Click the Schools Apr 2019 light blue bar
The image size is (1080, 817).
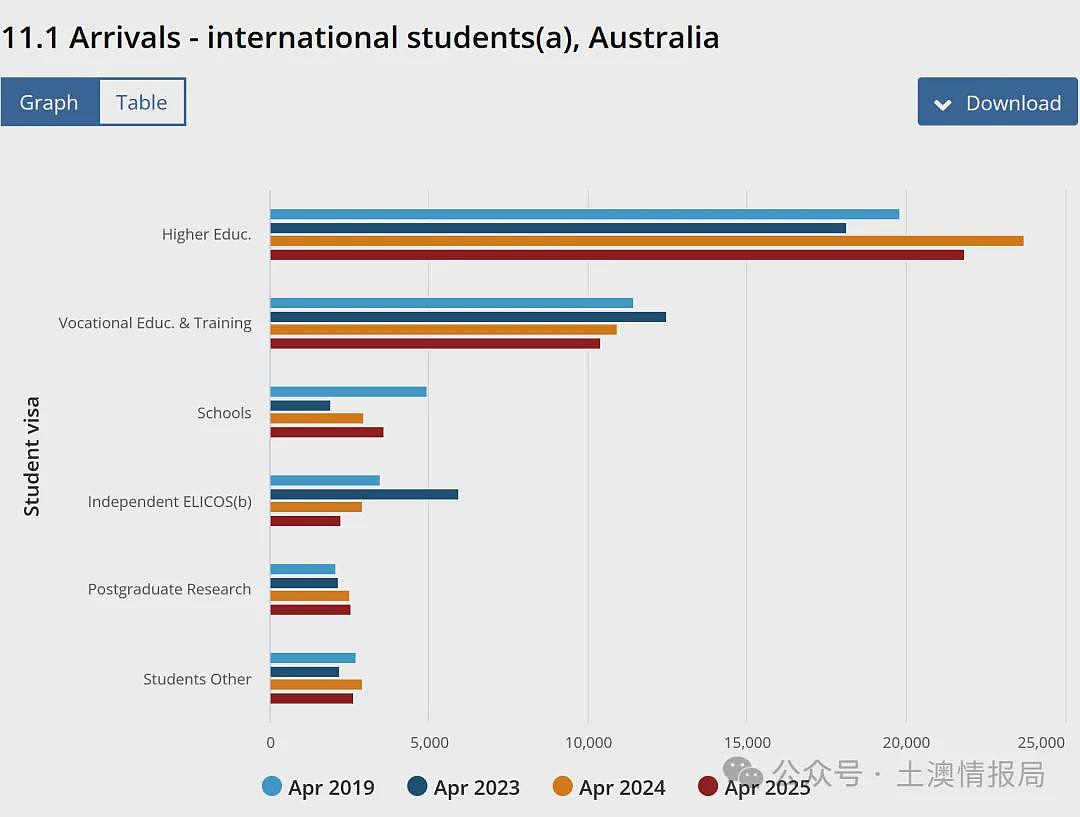[x=349, y=392]
